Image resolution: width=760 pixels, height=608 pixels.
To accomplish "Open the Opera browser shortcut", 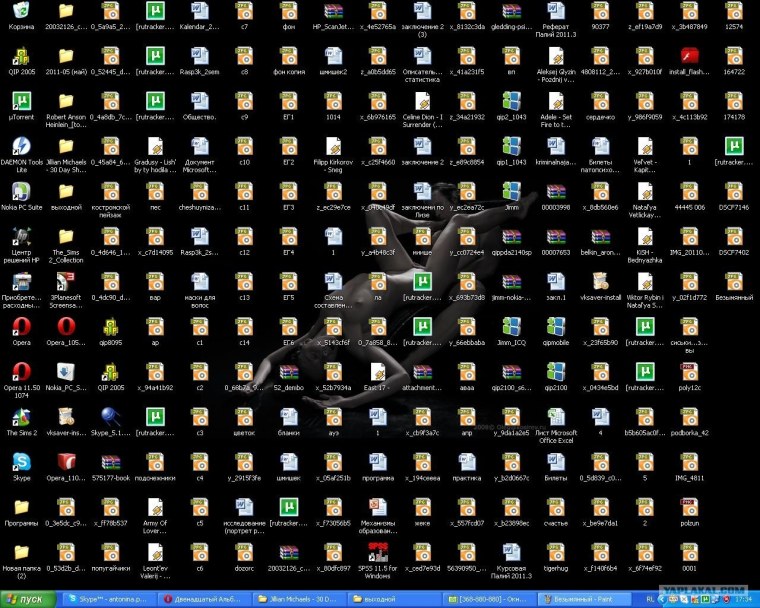I will [x=21, y=326].
